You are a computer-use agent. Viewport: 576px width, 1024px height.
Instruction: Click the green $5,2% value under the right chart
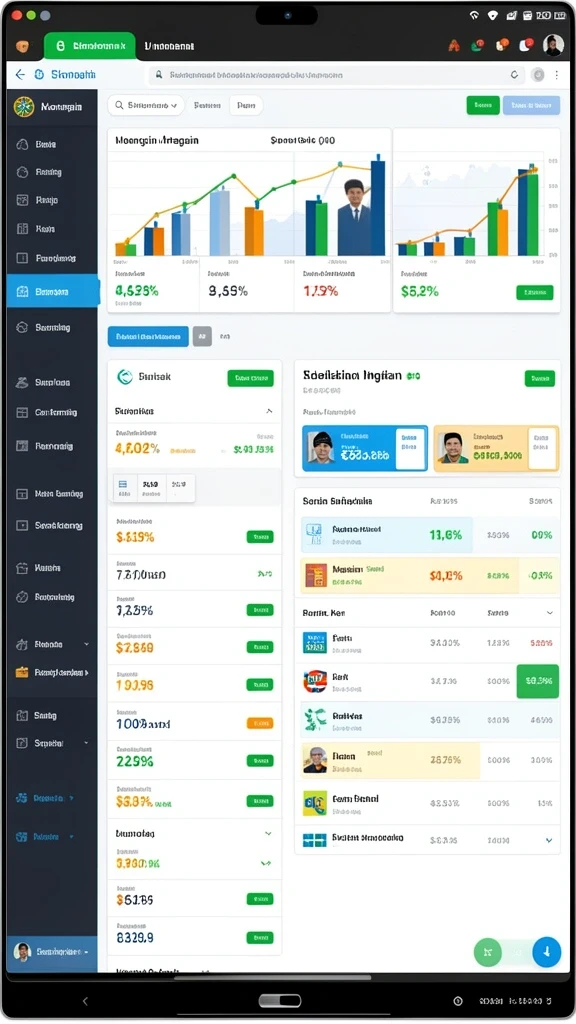pos(419,292)
